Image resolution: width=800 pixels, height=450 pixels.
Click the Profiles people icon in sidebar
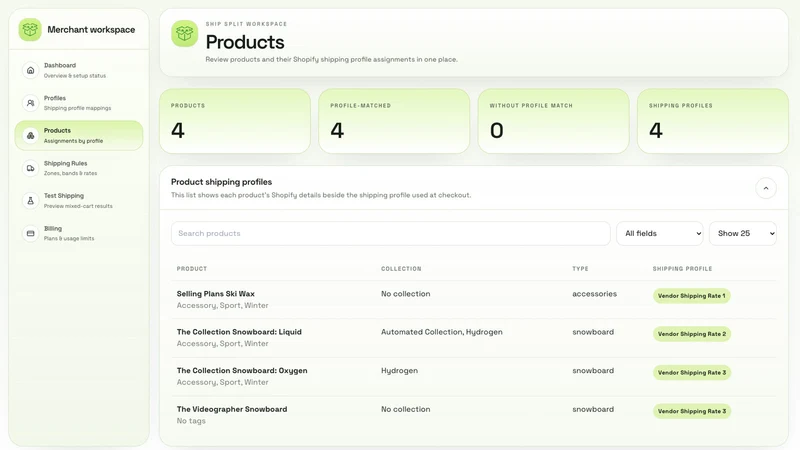tap(31, 103)
